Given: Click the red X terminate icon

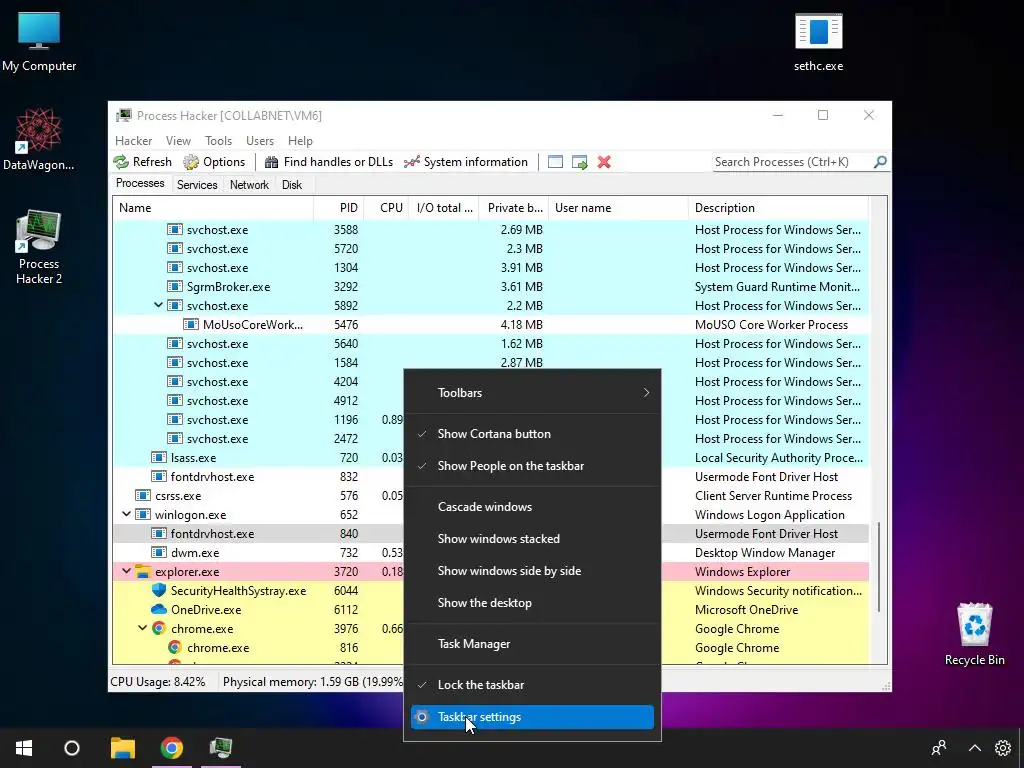Looking at the screenshot, I should click(604, 162).
